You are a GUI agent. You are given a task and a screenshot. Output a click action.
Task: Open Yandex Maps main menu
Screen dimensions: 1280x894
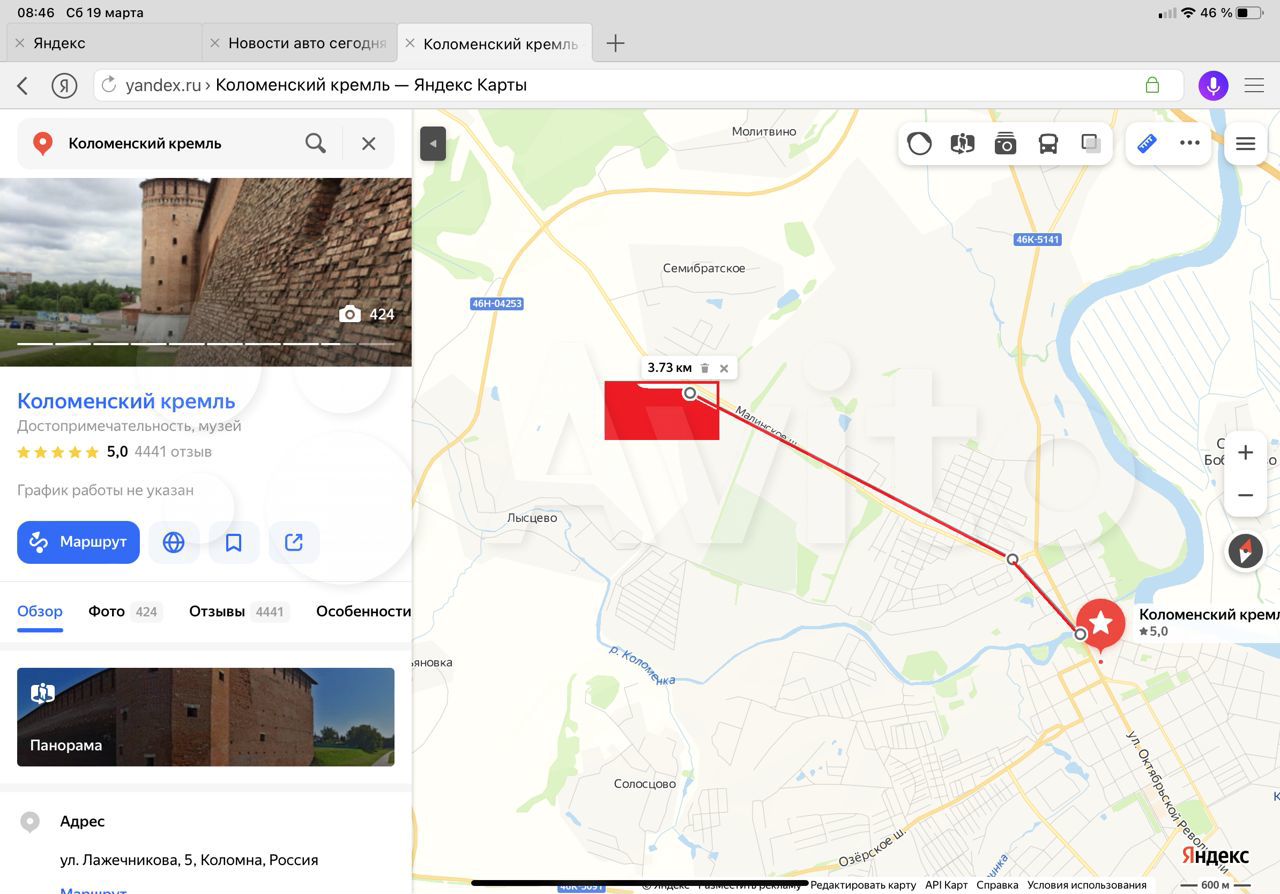1245,143
